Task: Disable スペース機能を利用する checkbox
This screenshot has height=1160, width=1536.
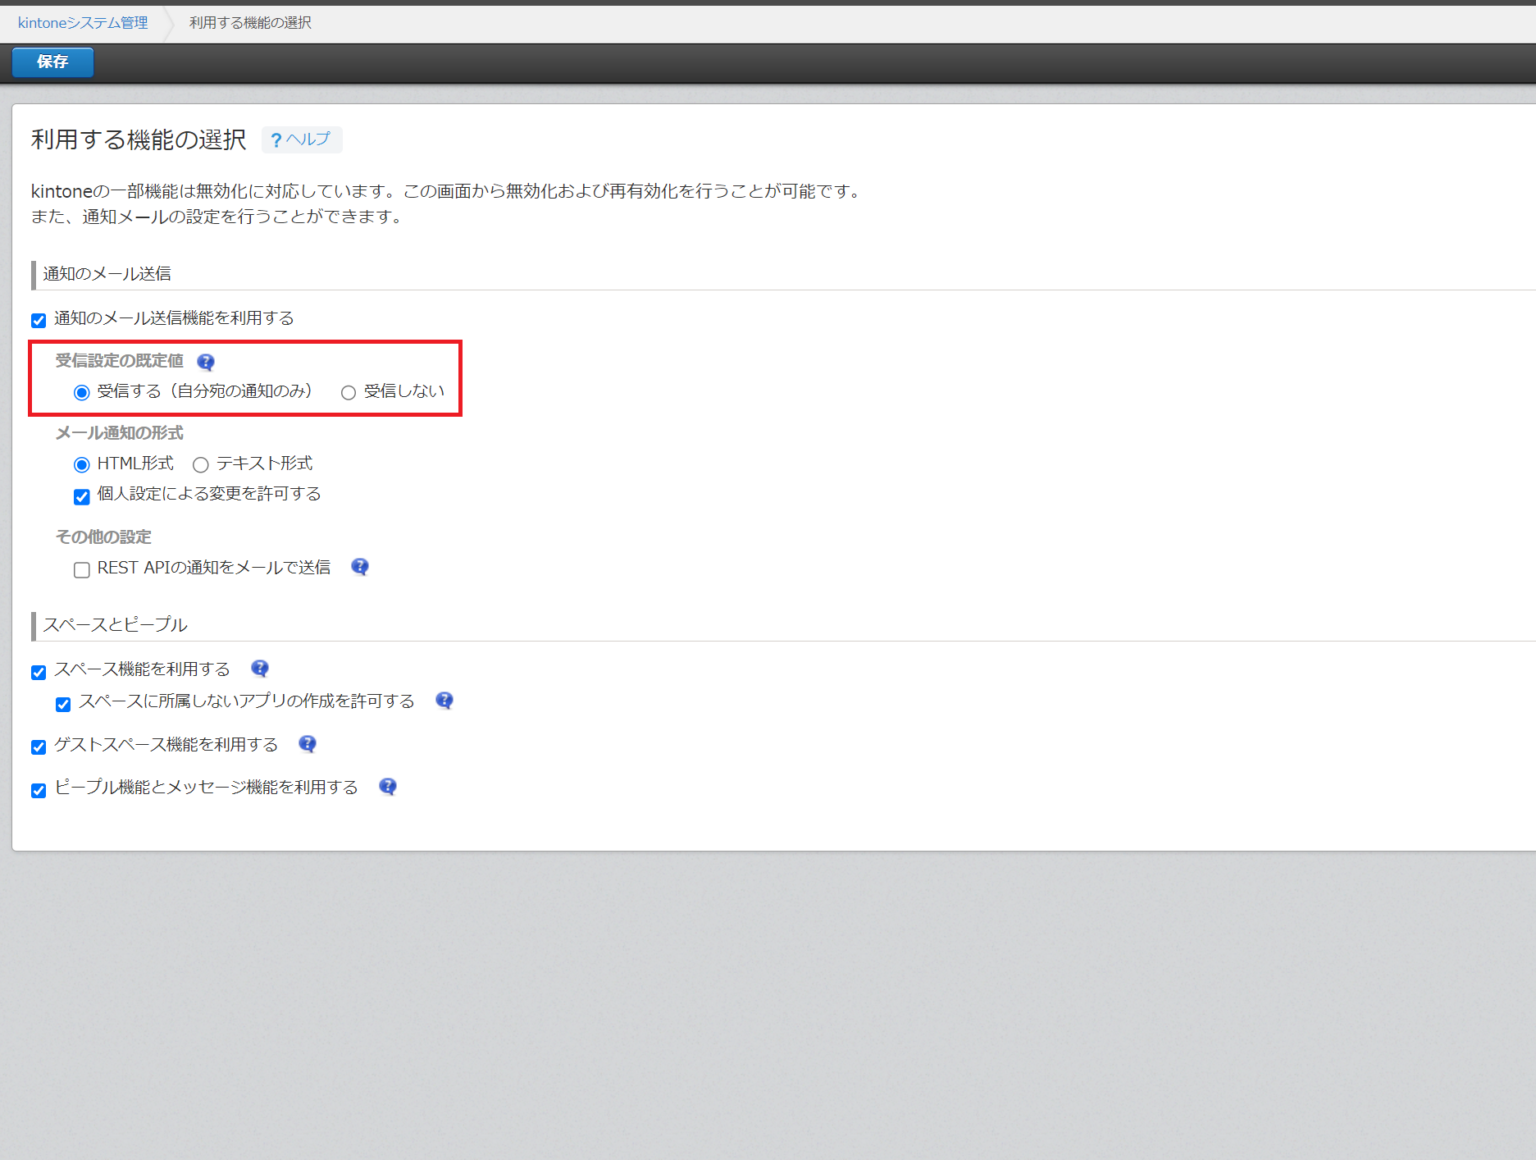Action: [x=39, y=672]
